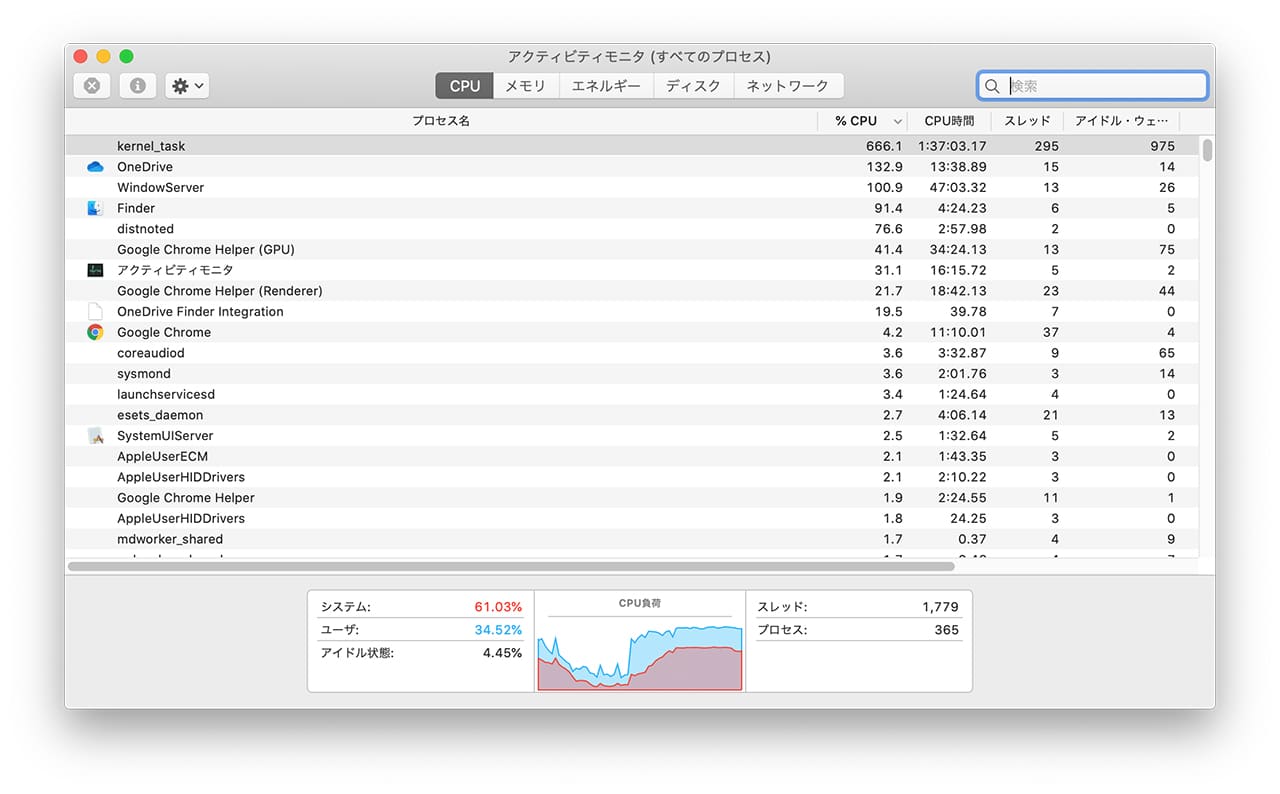The width and height of the screenshot is (1280, 794).
Task: Sort by プロセス名 column header
Action: pos(441,121)
